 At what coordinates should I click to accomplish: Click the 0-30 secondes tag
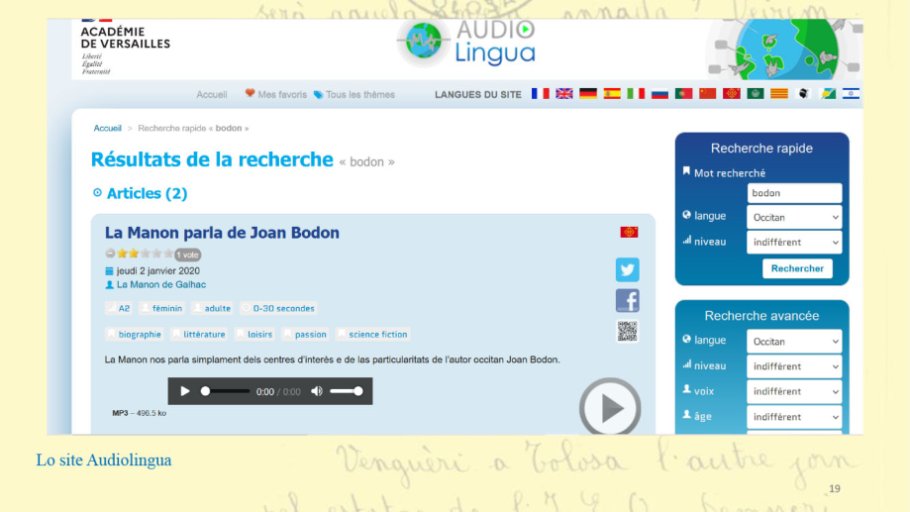pos(277,308)
